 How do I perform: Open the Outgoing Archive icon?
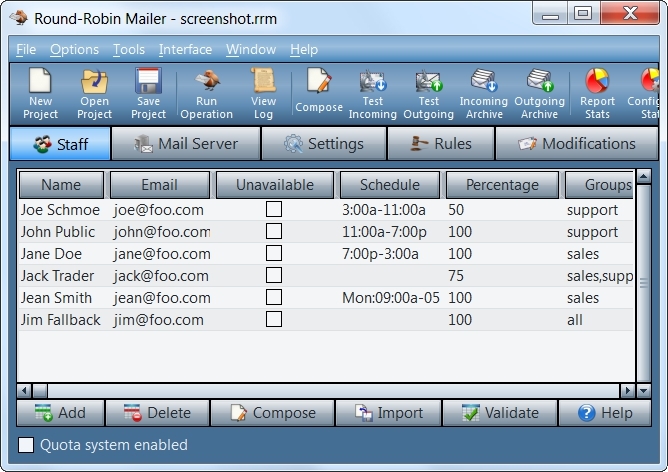tap(539, 94)
